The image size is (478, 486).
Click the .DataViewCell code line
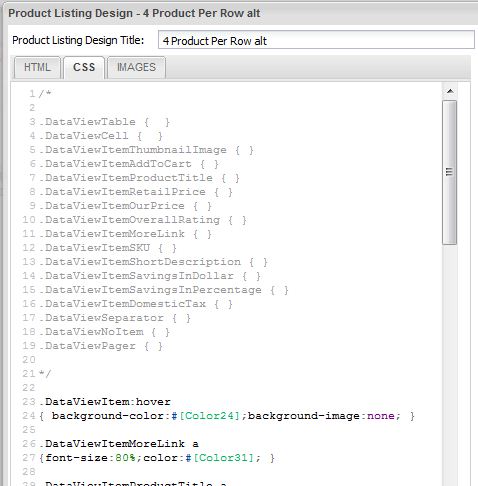(101, 136)
